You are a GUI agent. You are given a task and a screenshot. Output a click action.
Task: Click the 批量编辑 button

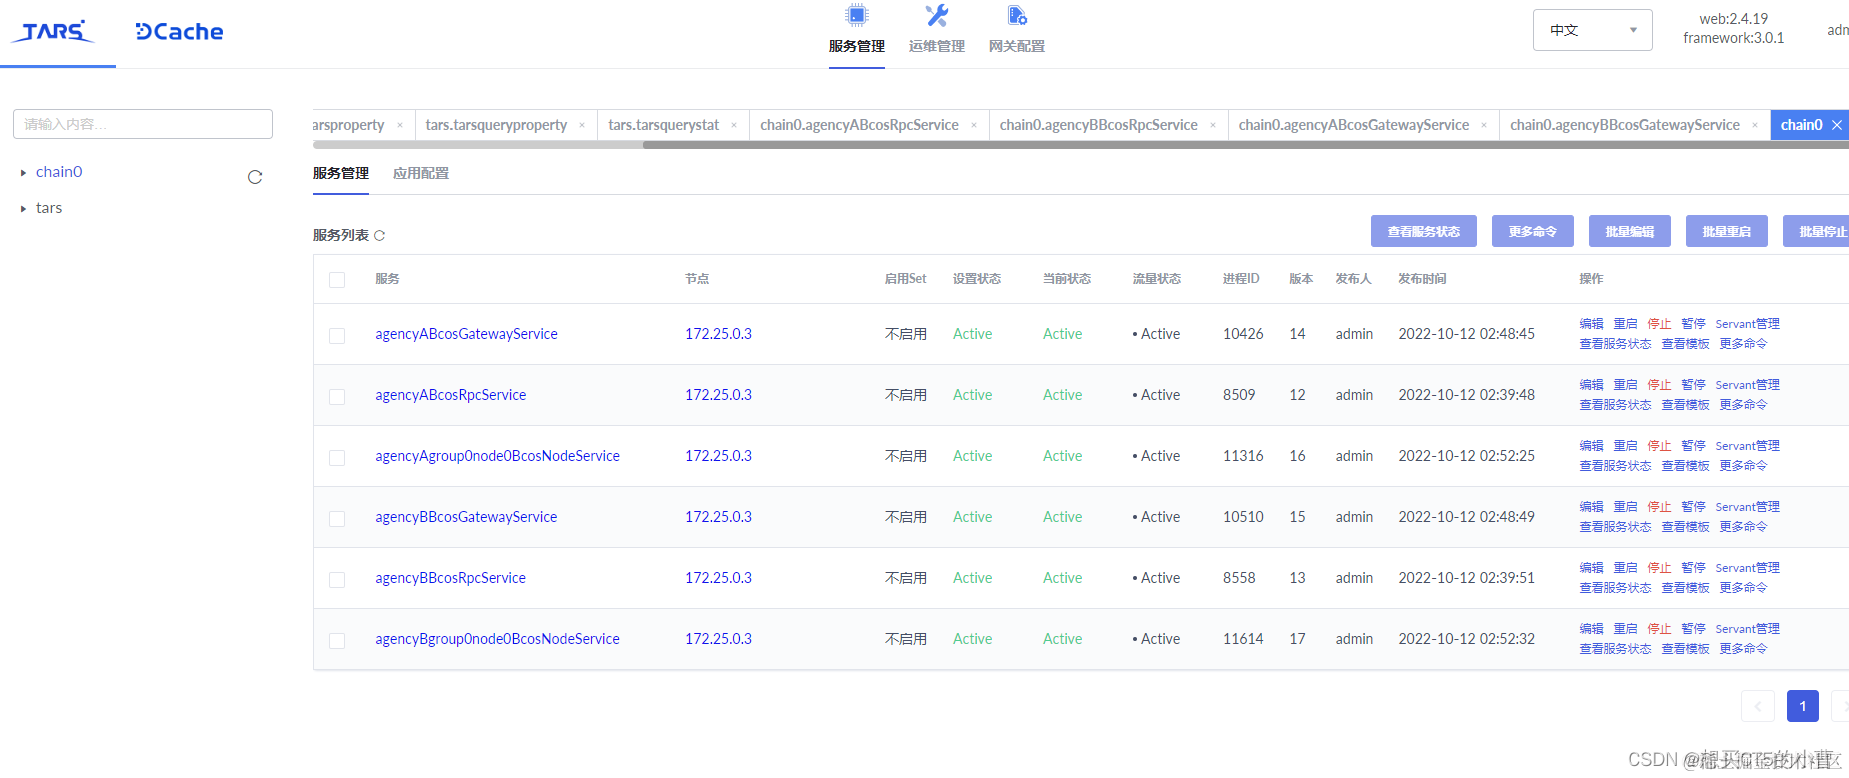pos(1630,231)
